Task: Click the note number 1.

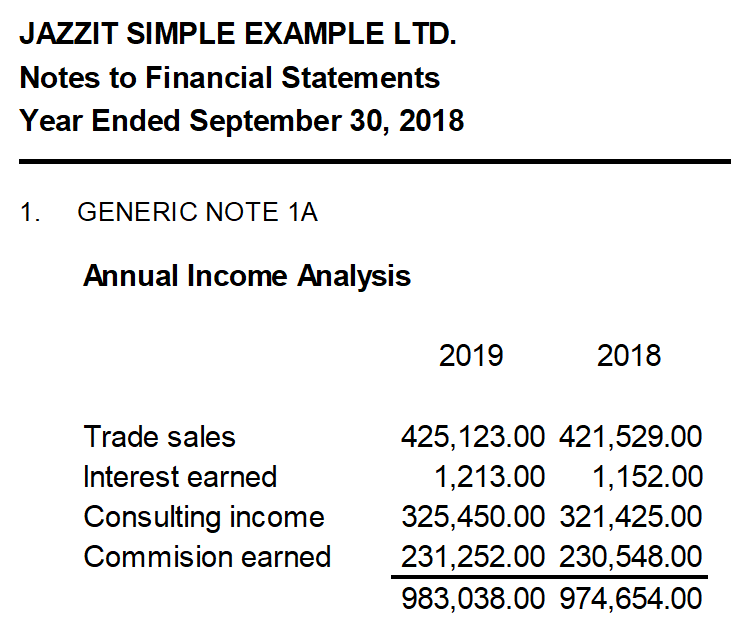Action: pyautogui.click(x=30, y=212)
